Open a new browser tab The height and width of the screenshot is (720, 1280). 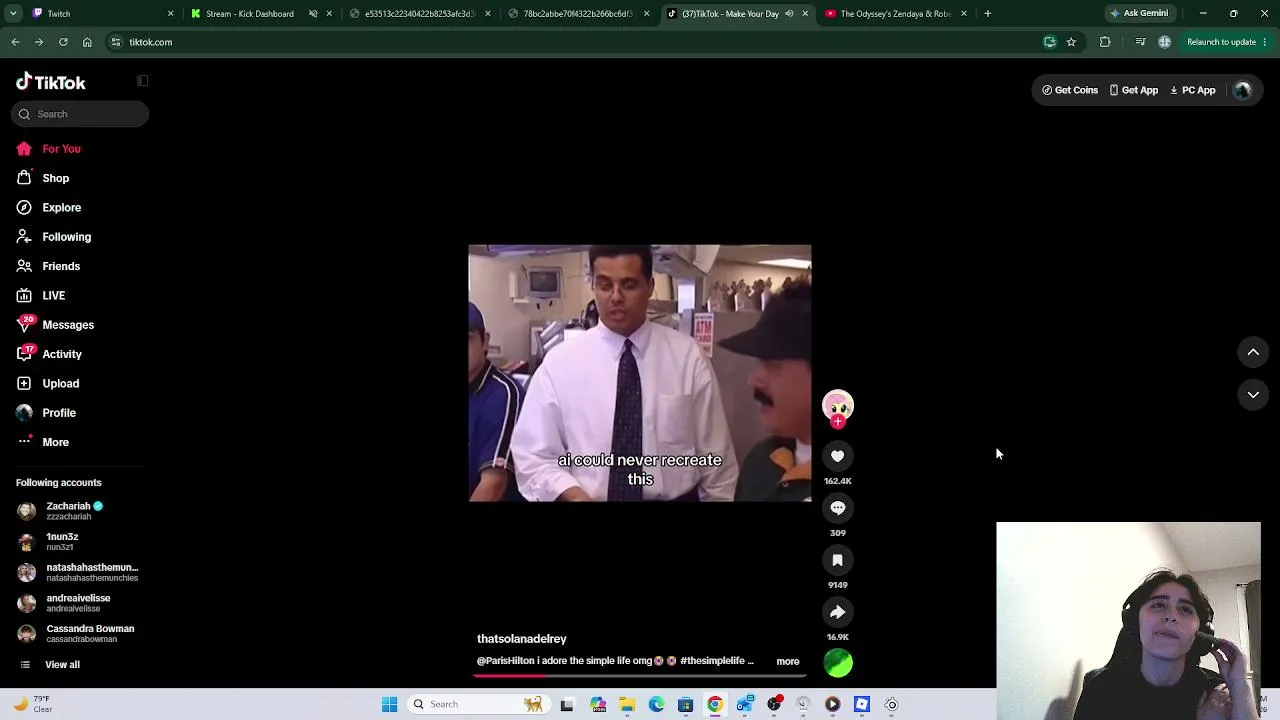point(988,14)
